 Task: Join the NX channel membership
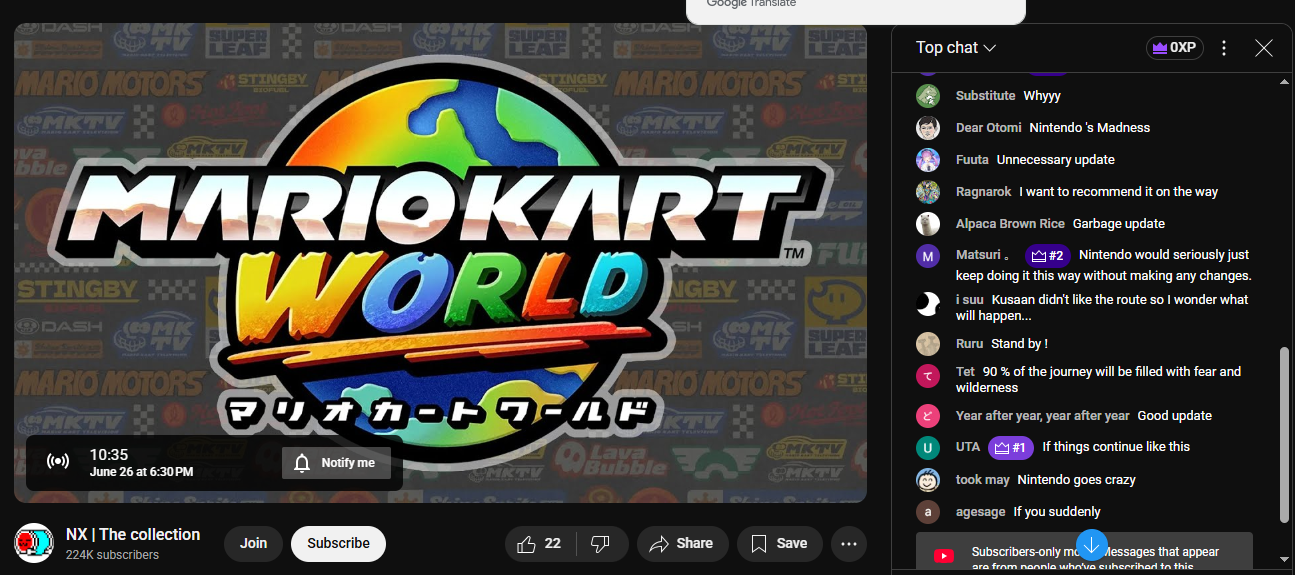253,544
